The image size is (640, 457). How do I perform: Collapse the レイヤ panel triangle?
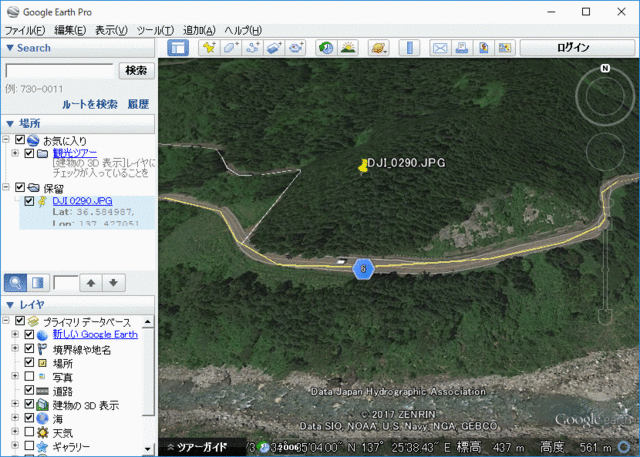pos(10,305)
